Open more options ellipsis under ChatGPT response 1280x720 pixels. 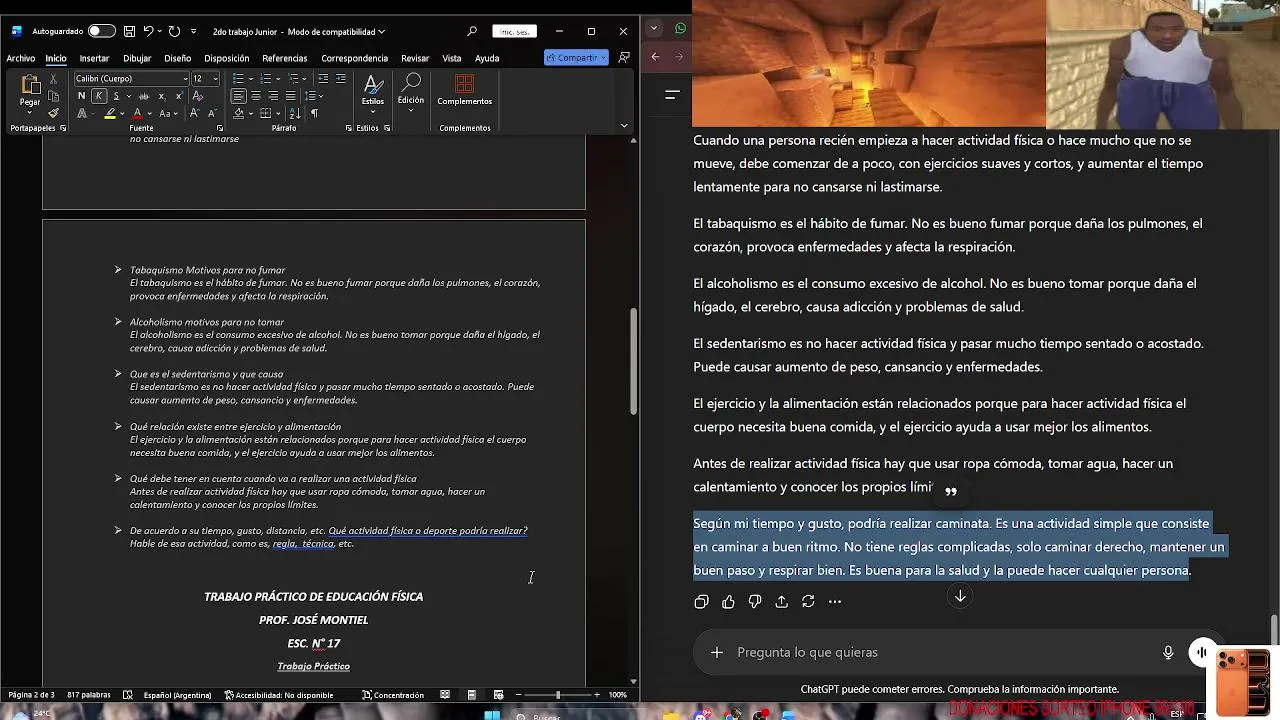click(x=835, y=601)
